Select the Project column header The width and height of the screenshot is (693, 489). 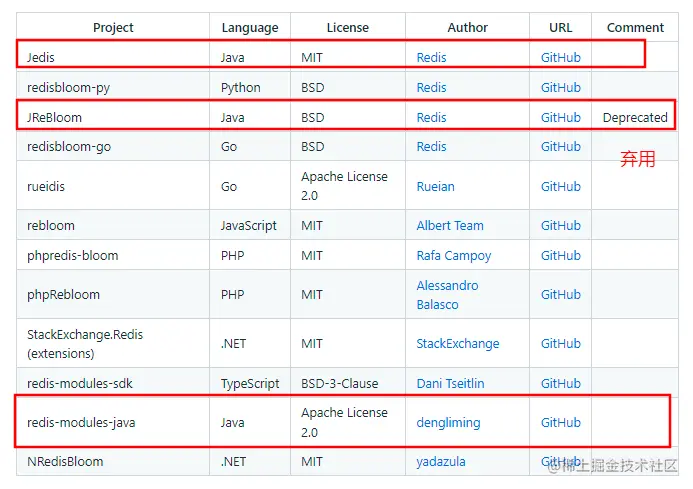click(113, 27)
